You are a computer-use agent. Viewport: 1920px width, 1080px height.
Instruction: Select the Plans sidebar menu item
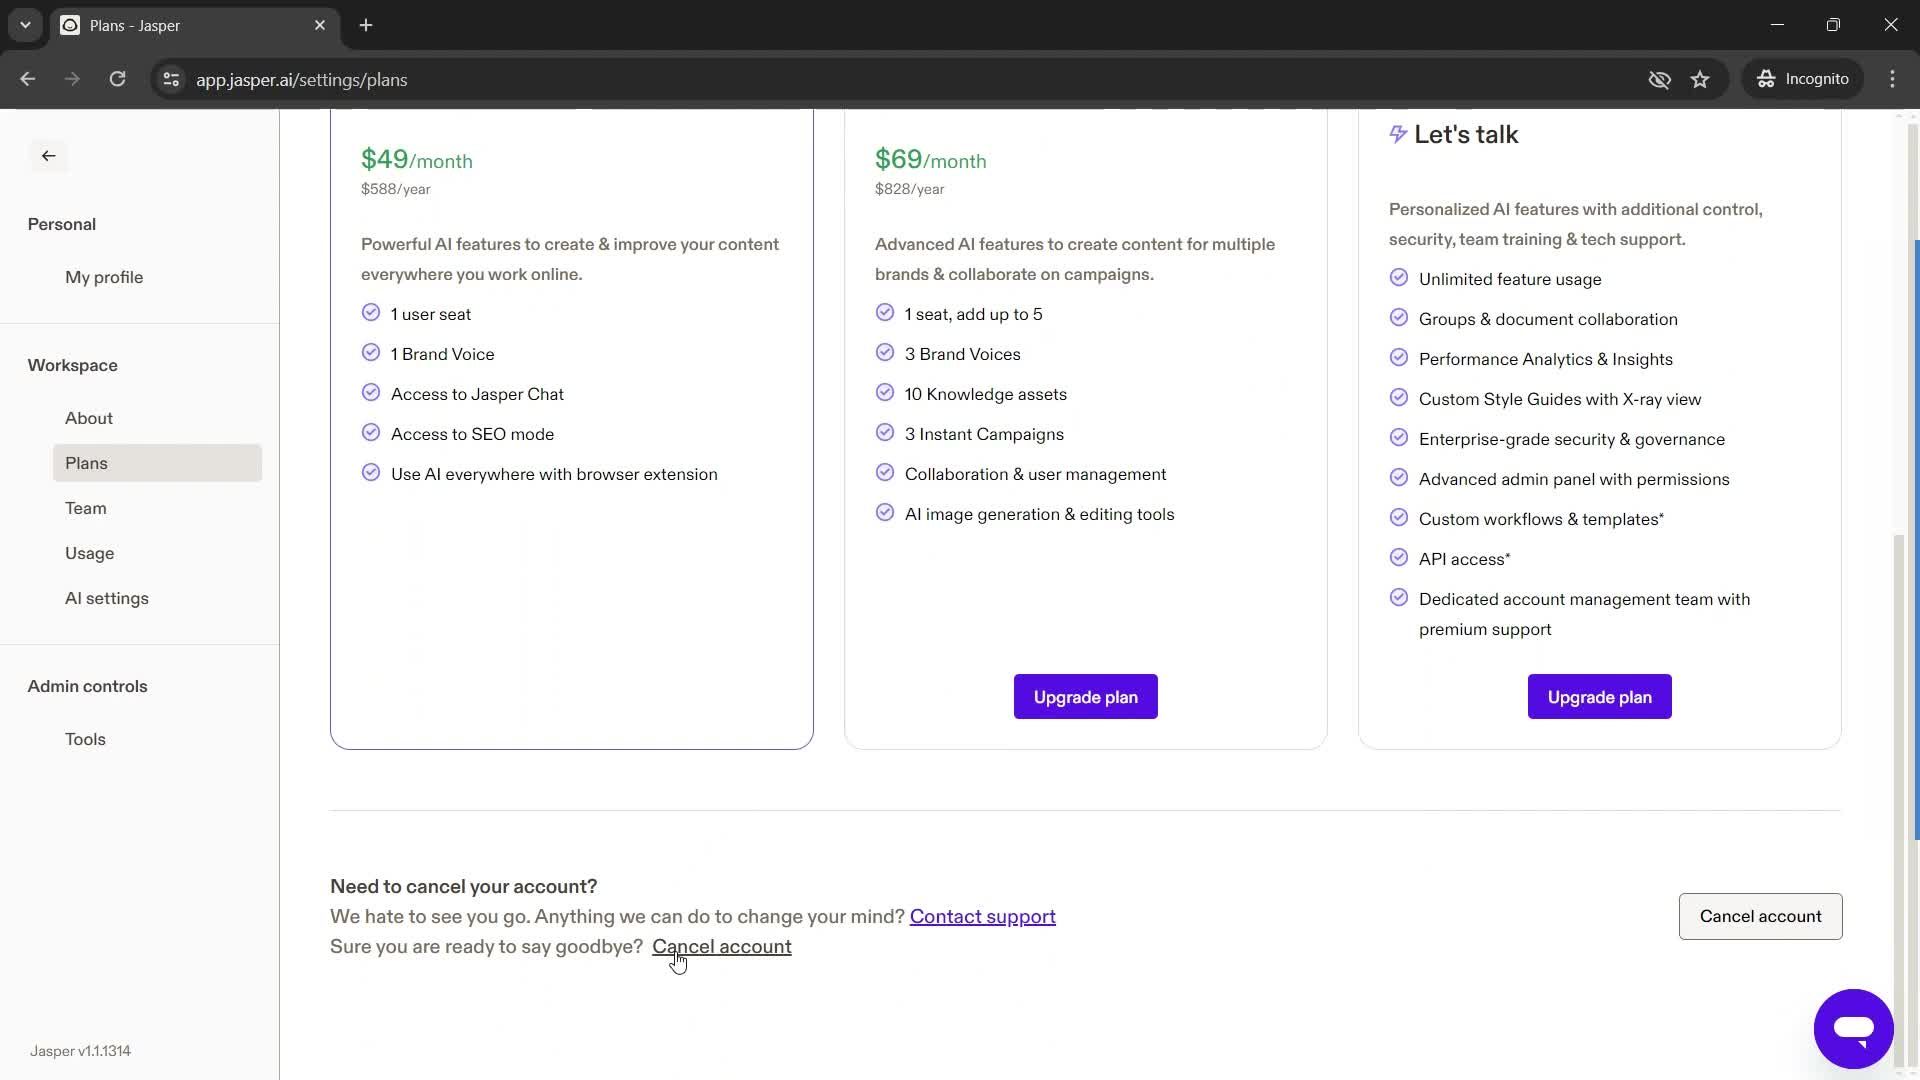[x=84, y=463]
